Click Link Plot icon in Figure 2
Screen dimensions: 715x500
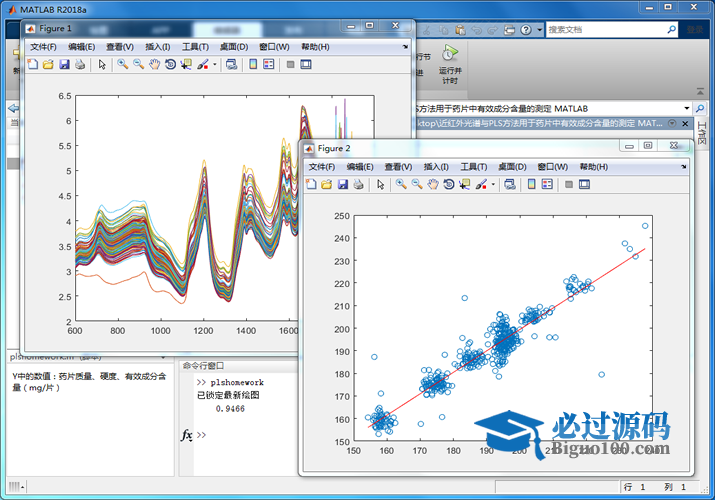[510, 184]
